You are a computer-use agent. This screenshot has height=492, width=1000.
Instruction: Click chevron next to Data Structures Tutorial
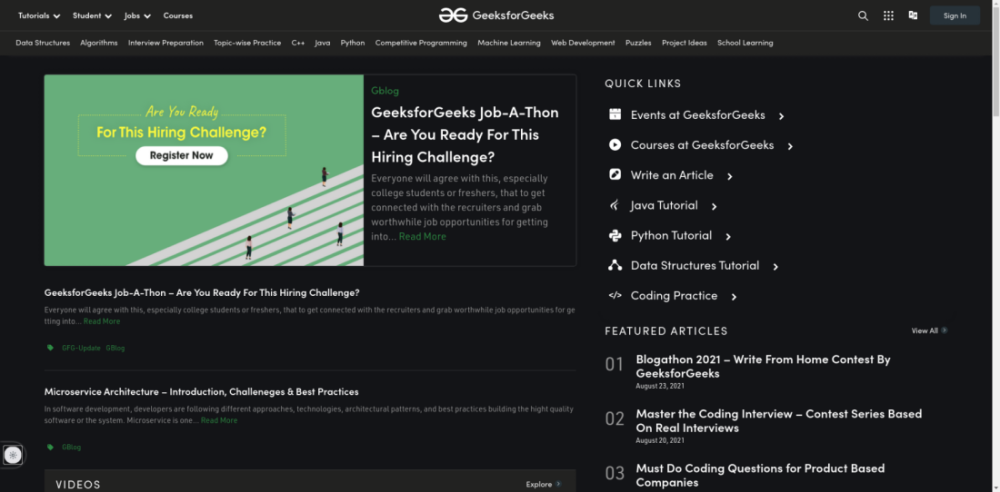click(x=776, y=267)
